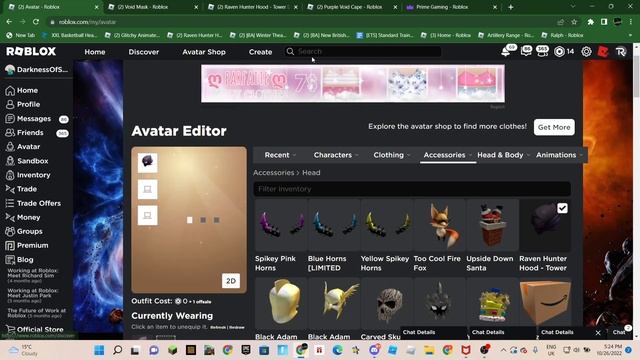
Task: Open File Explorer from the taskbar
Action: point(429,350)
